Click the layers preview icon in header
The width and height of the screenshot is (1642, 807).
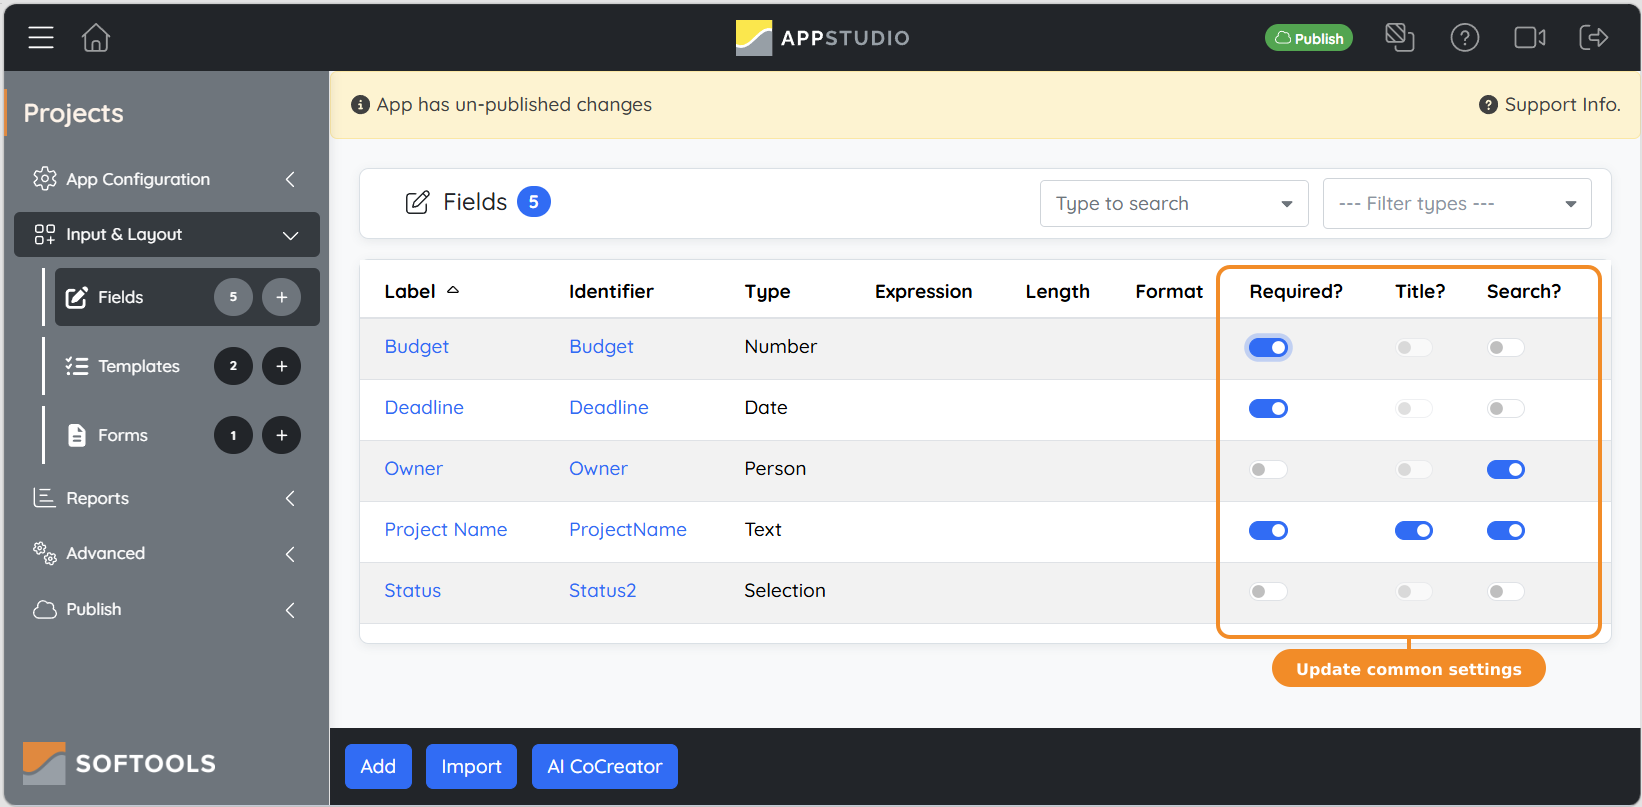tap(1399, 38)
